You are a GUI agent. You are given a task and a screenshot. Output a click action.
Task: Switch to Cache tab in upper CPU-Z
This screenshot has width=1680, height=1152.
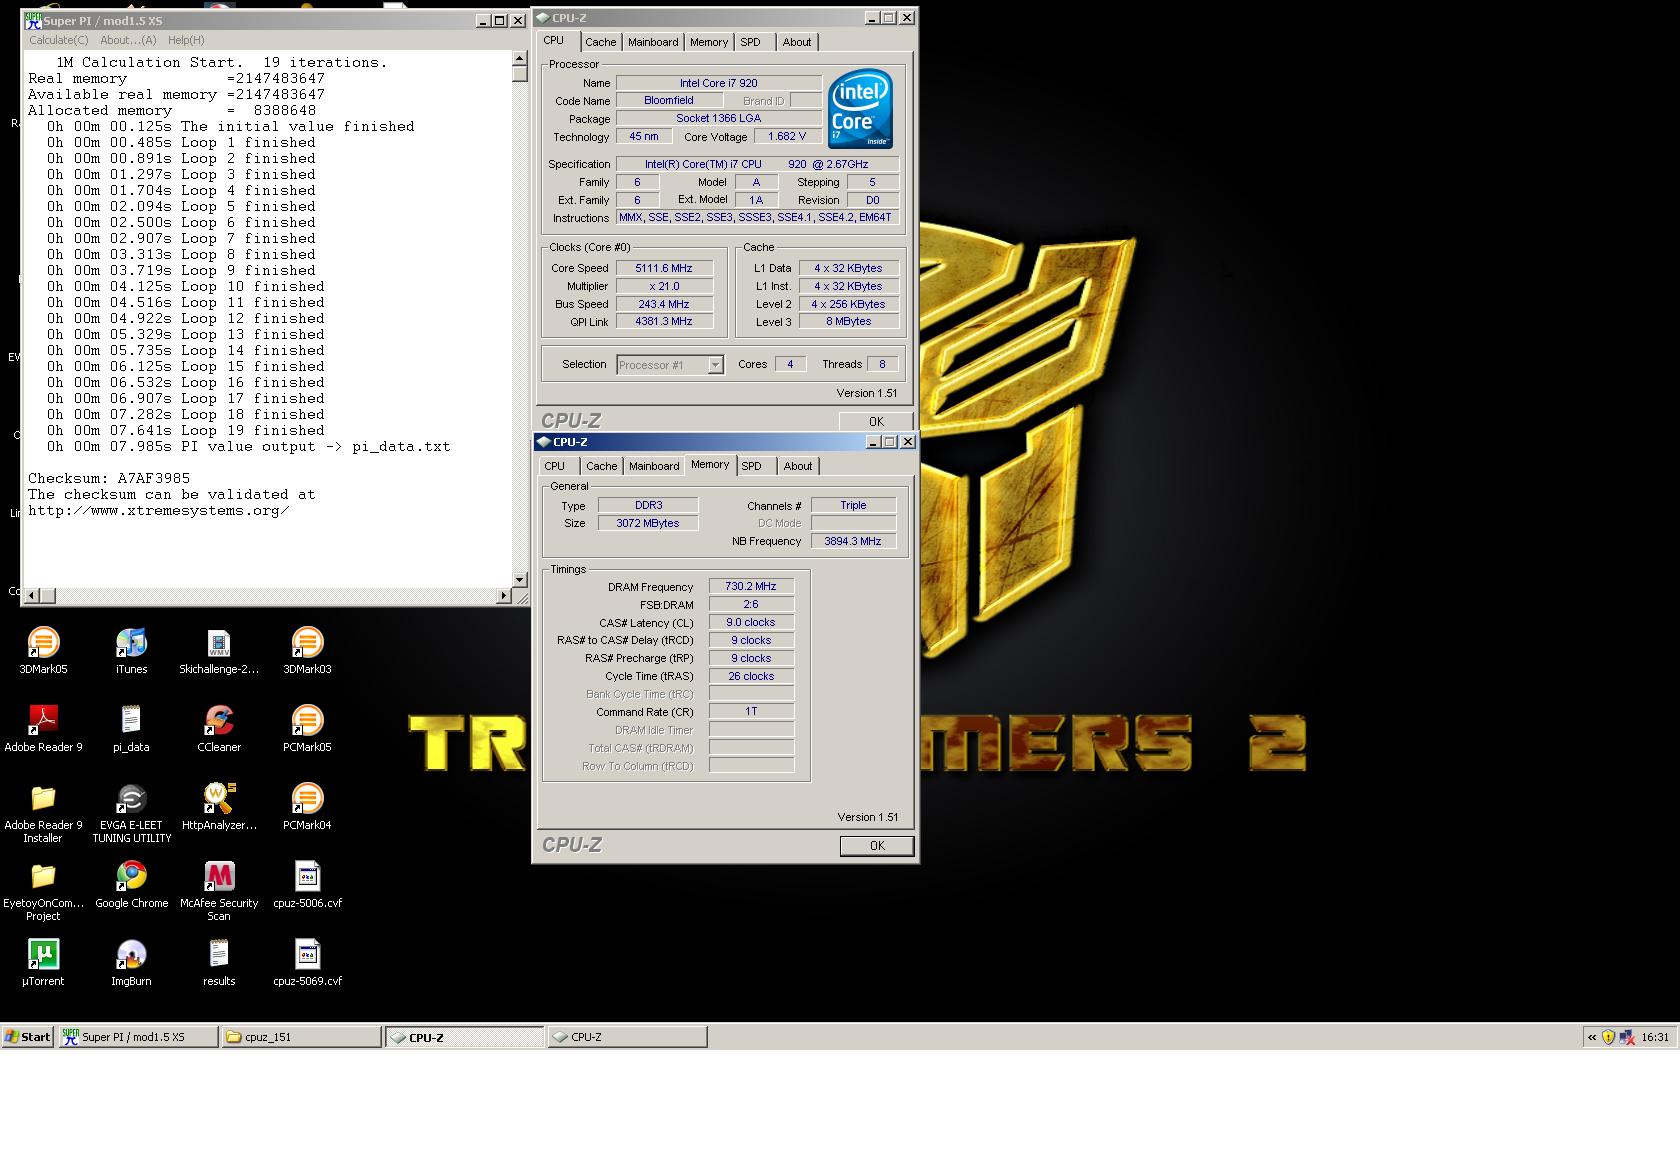click(x=600, y=42)
